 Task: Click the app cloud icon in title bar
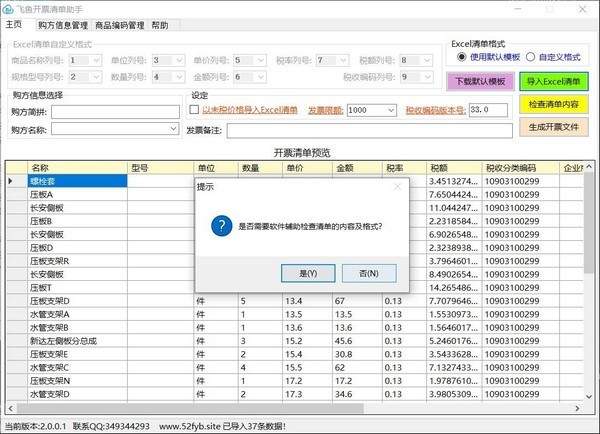click(9, 8)
